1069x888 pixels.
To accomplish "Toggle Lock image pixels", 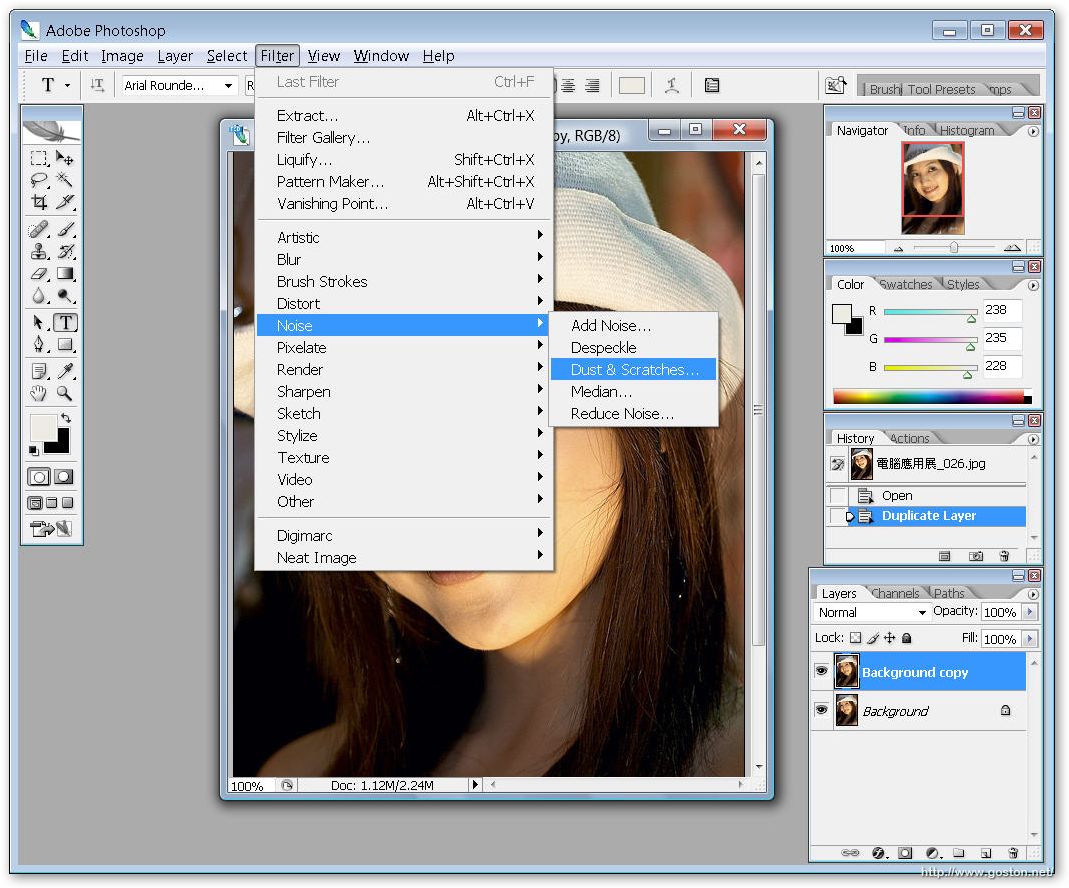I will [x=873, y=638].
